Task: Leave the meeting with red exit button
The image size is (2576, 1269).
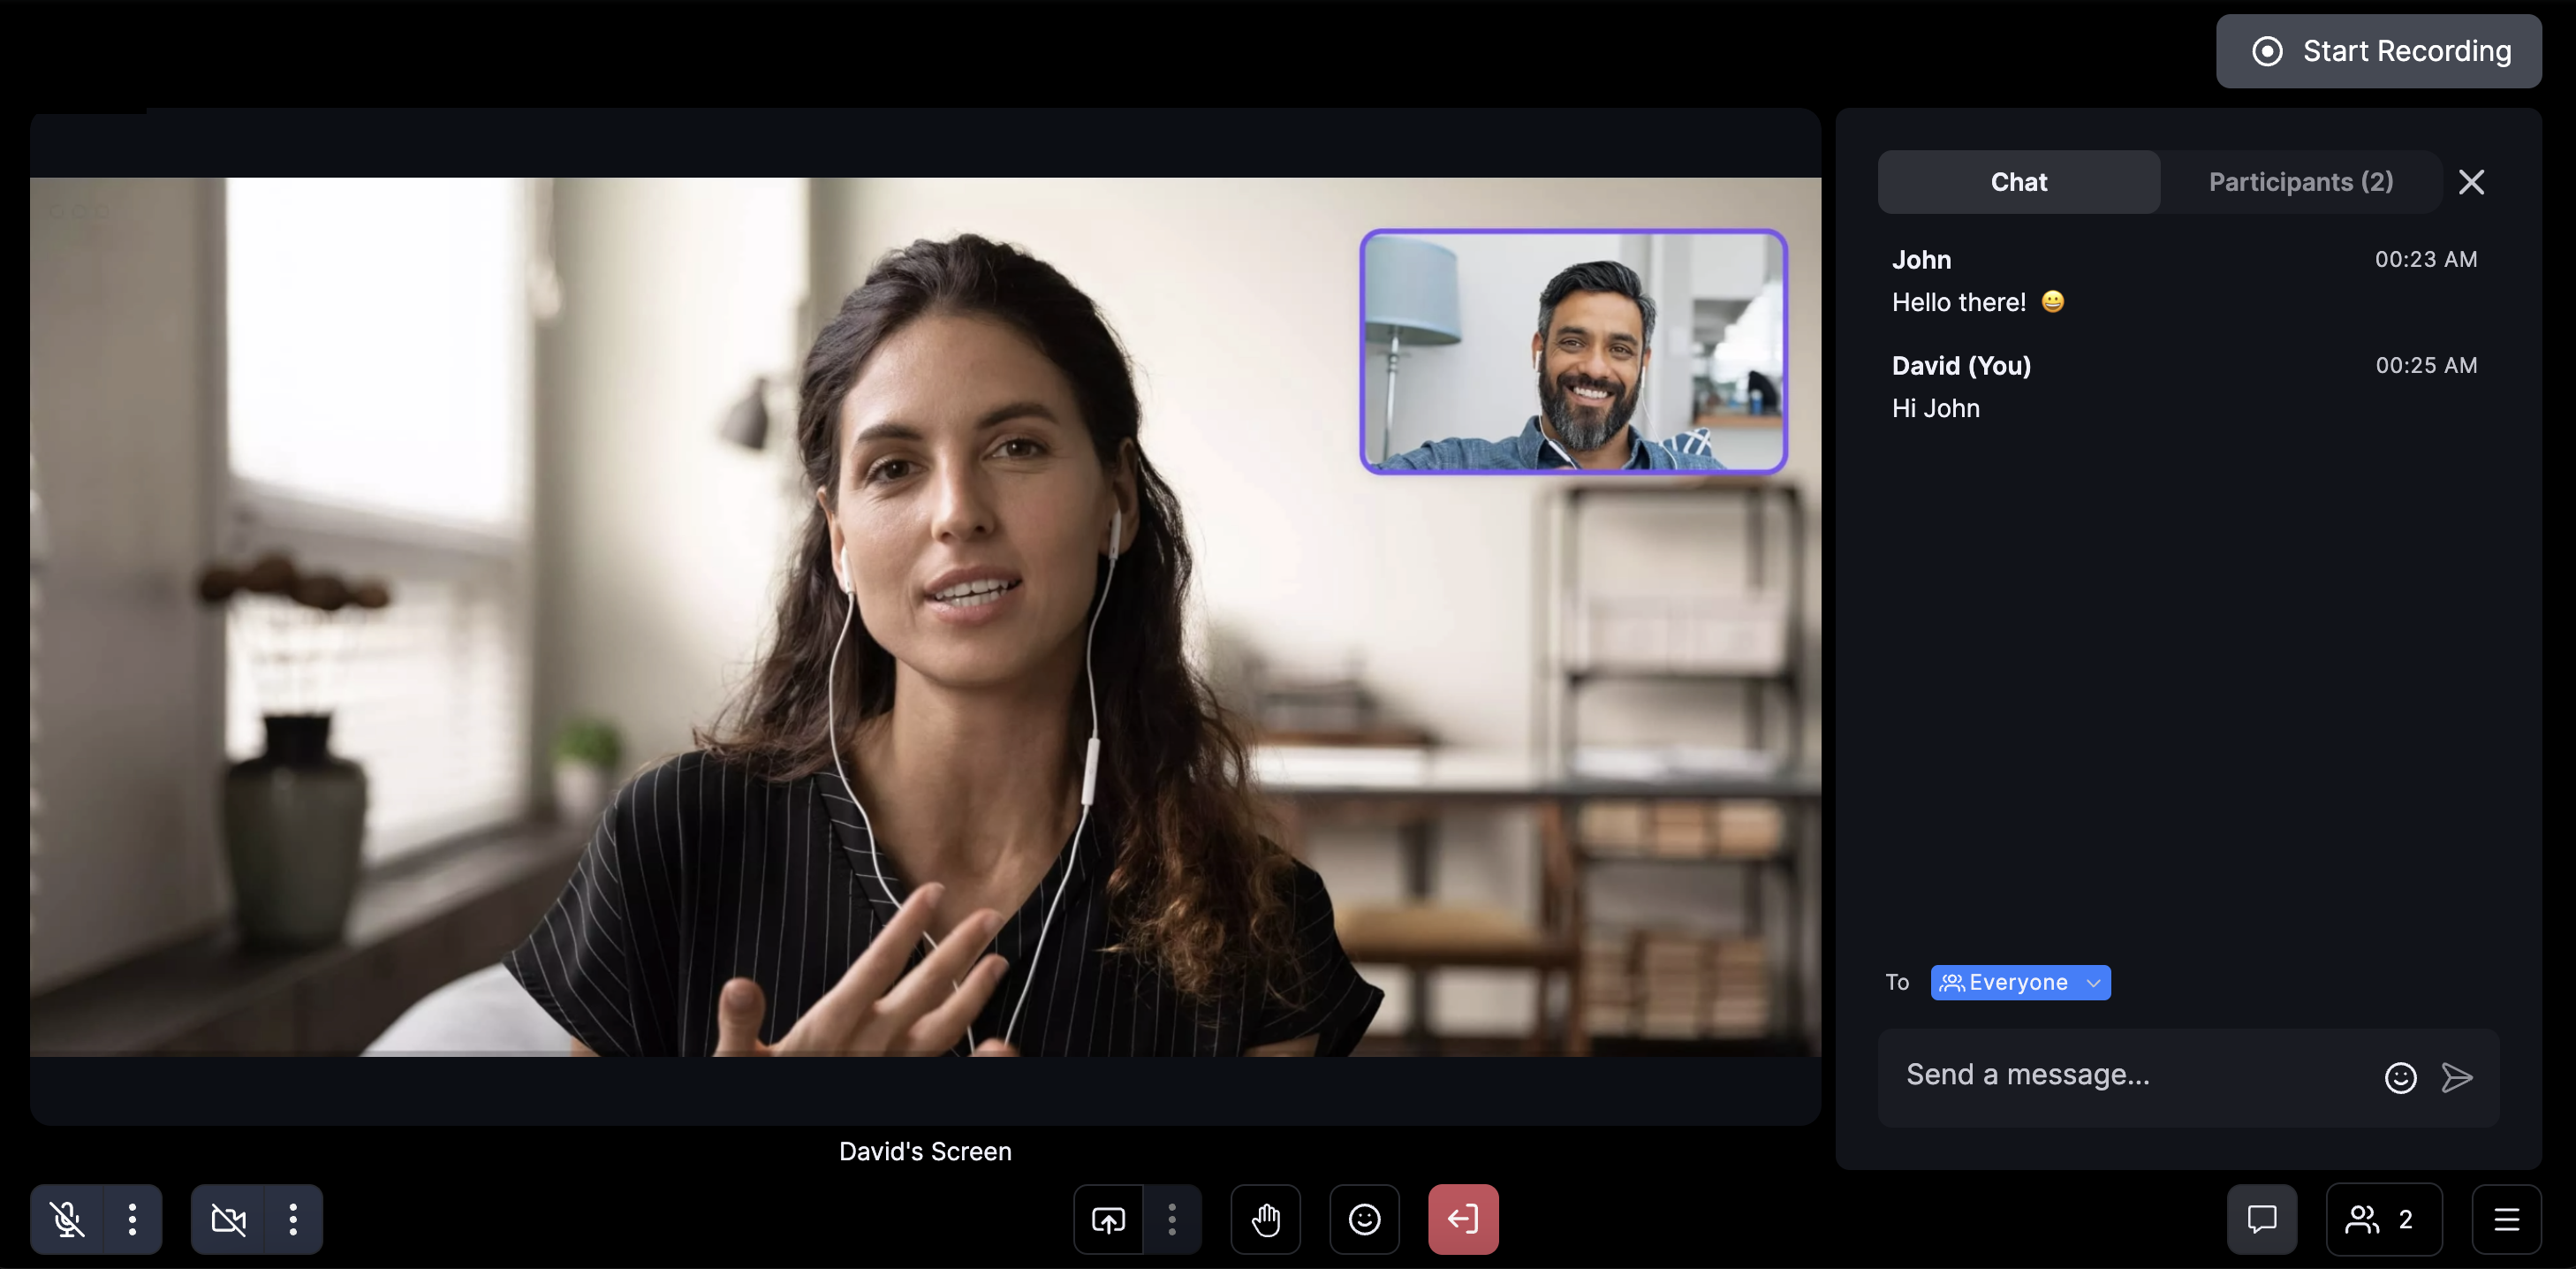Action: (x=1462, y=1219)
